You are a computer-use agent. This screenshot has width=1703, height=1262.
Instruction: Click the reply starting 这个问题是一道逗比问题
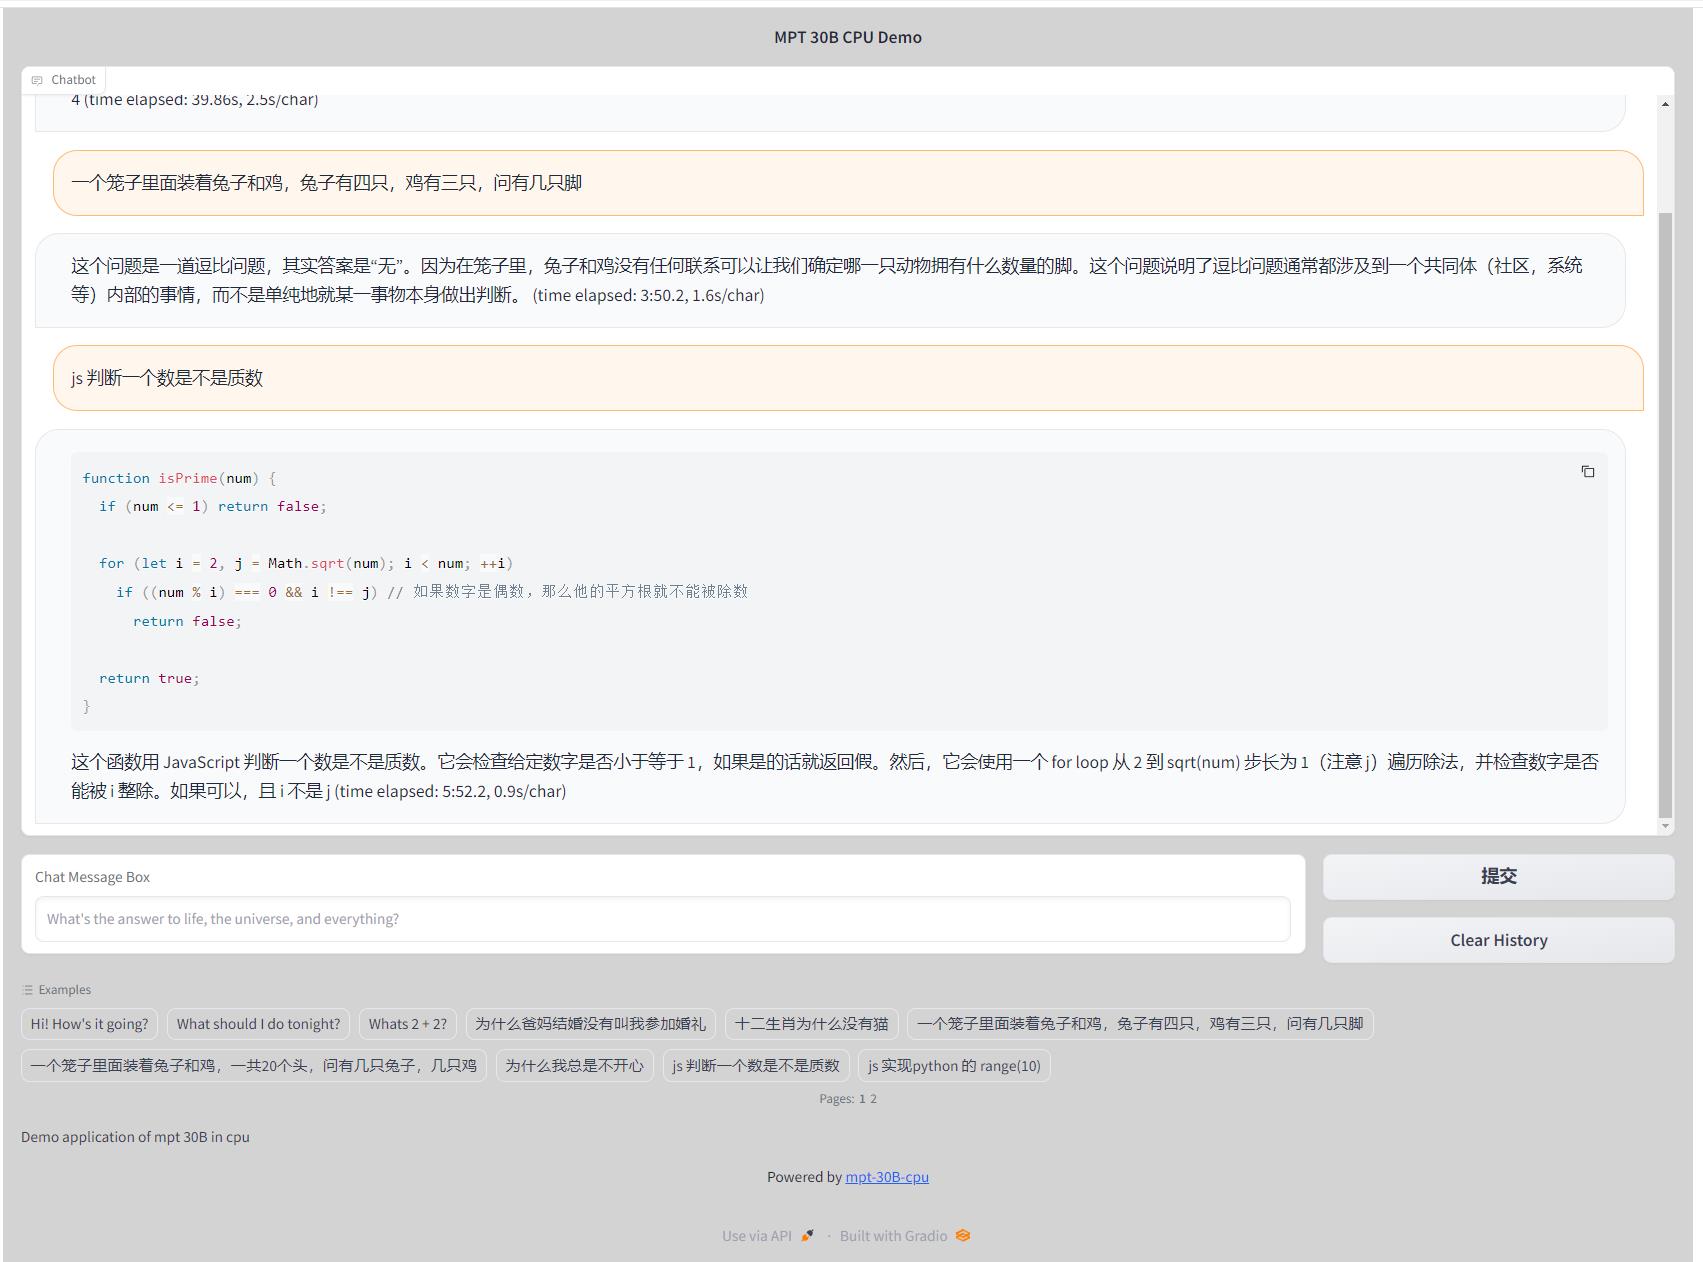[830, 280]
